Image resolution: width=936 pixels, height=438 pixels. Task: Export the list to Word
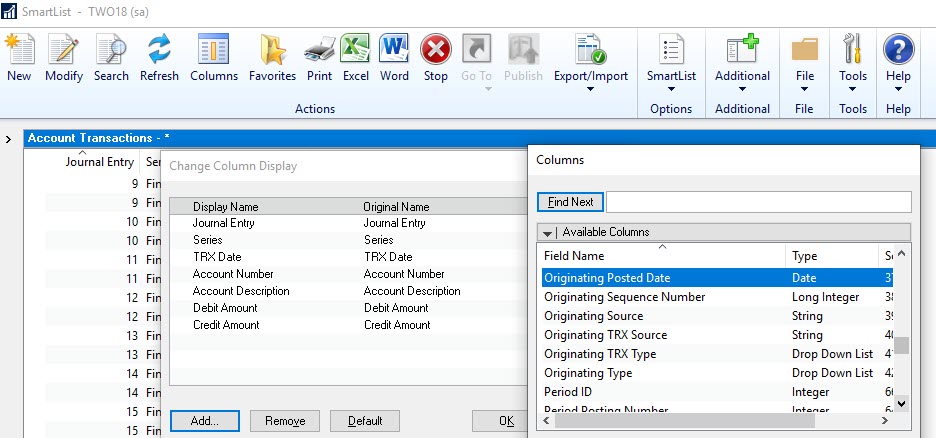[394, 50]
